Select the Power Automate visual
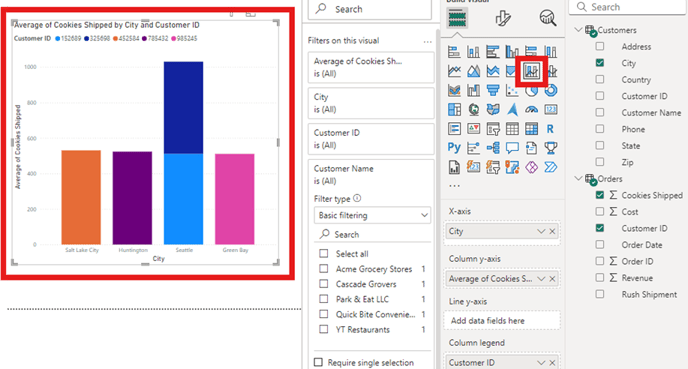688x369 pixels. [x=551, y=167]
